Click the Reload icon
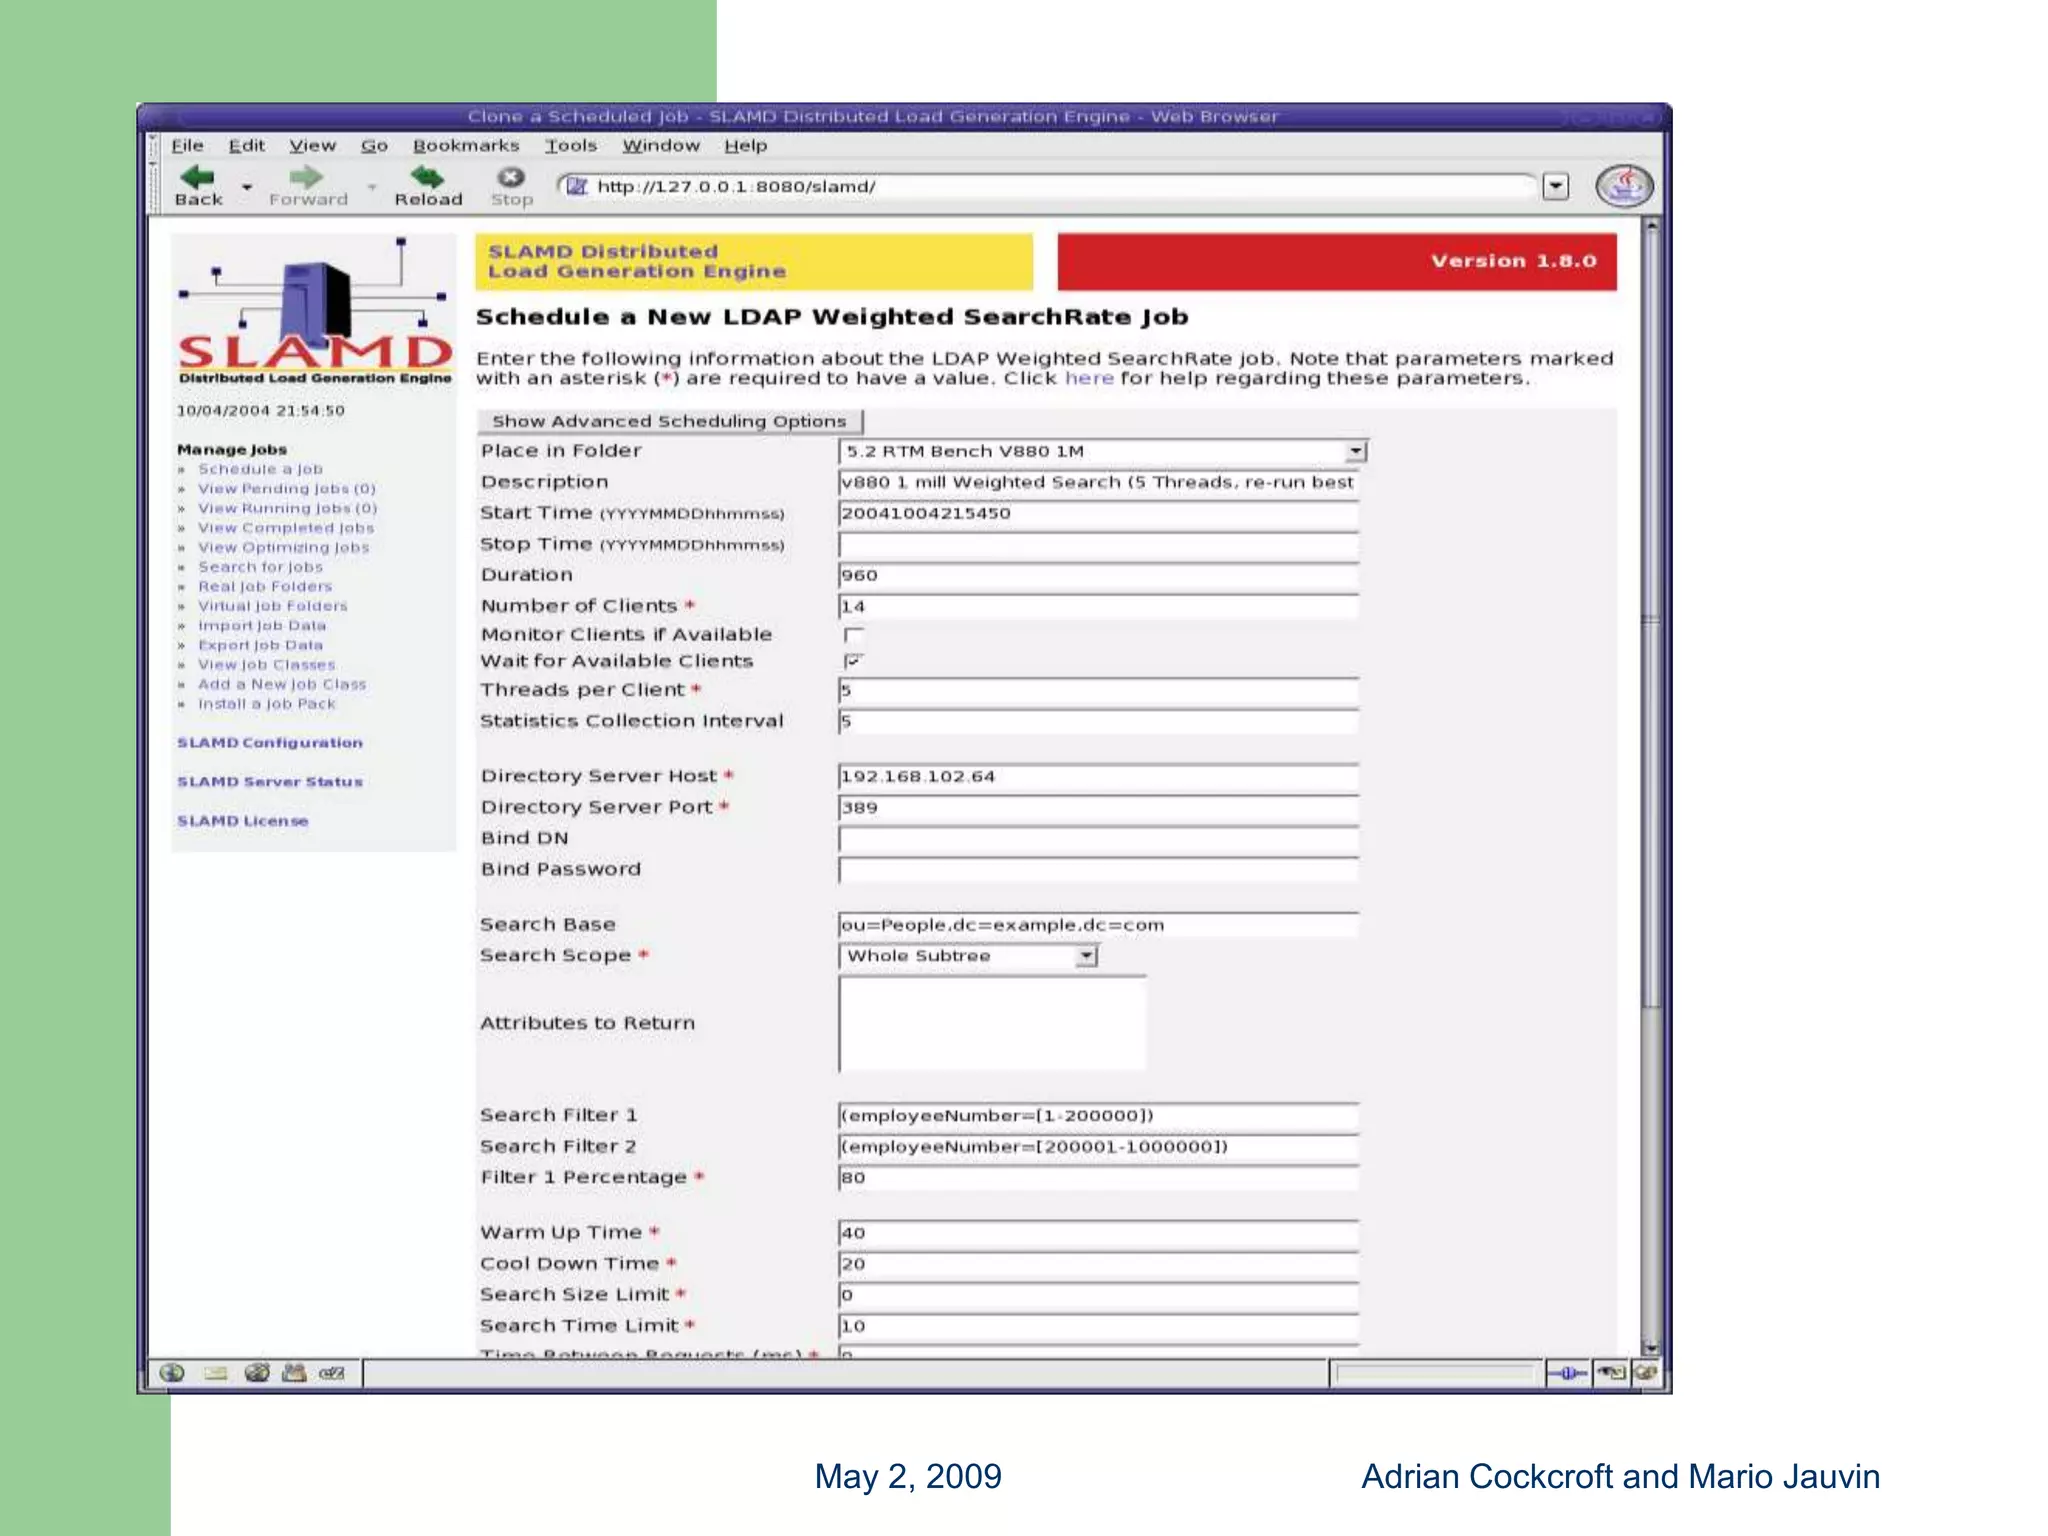Viewport: 2048px width, 1536px height. click(x=427, y=177)
